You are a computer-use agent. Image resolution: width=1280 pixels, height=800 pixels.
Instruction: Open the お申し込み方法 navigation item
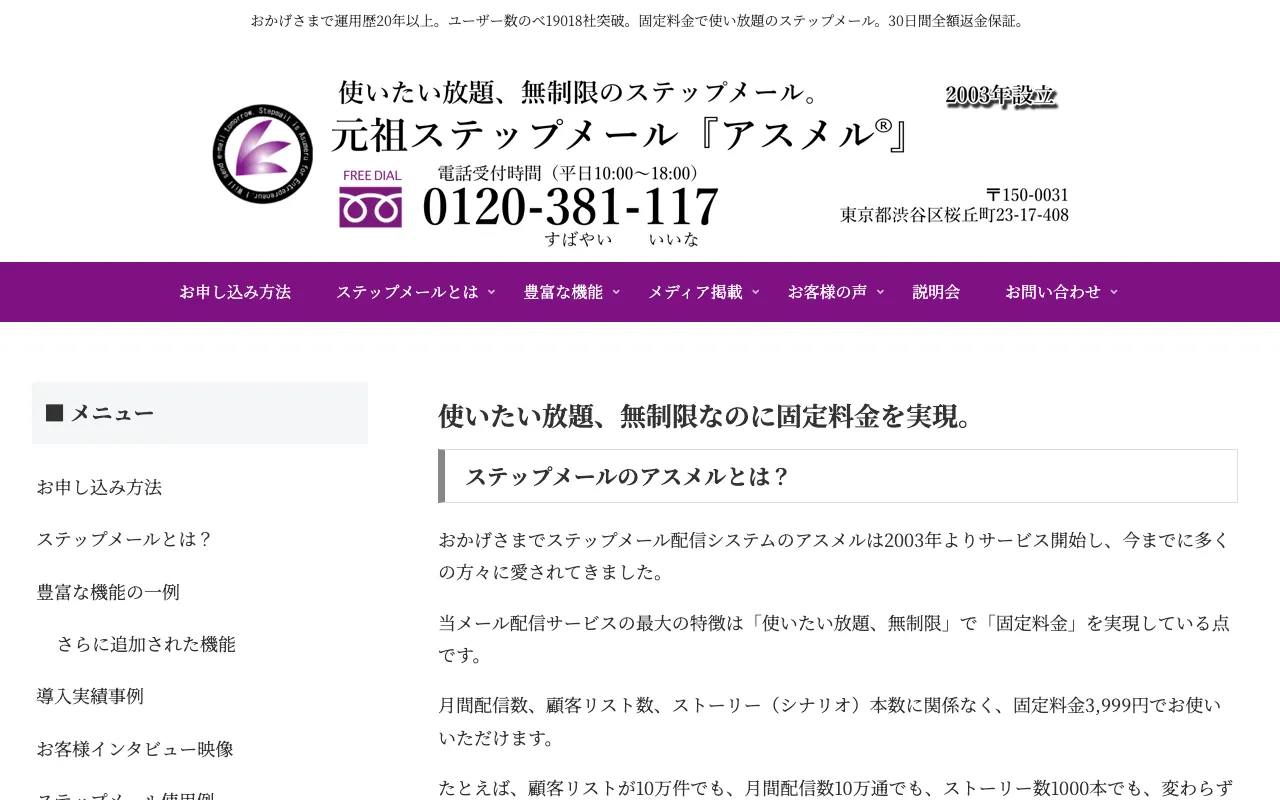point(235,292)
